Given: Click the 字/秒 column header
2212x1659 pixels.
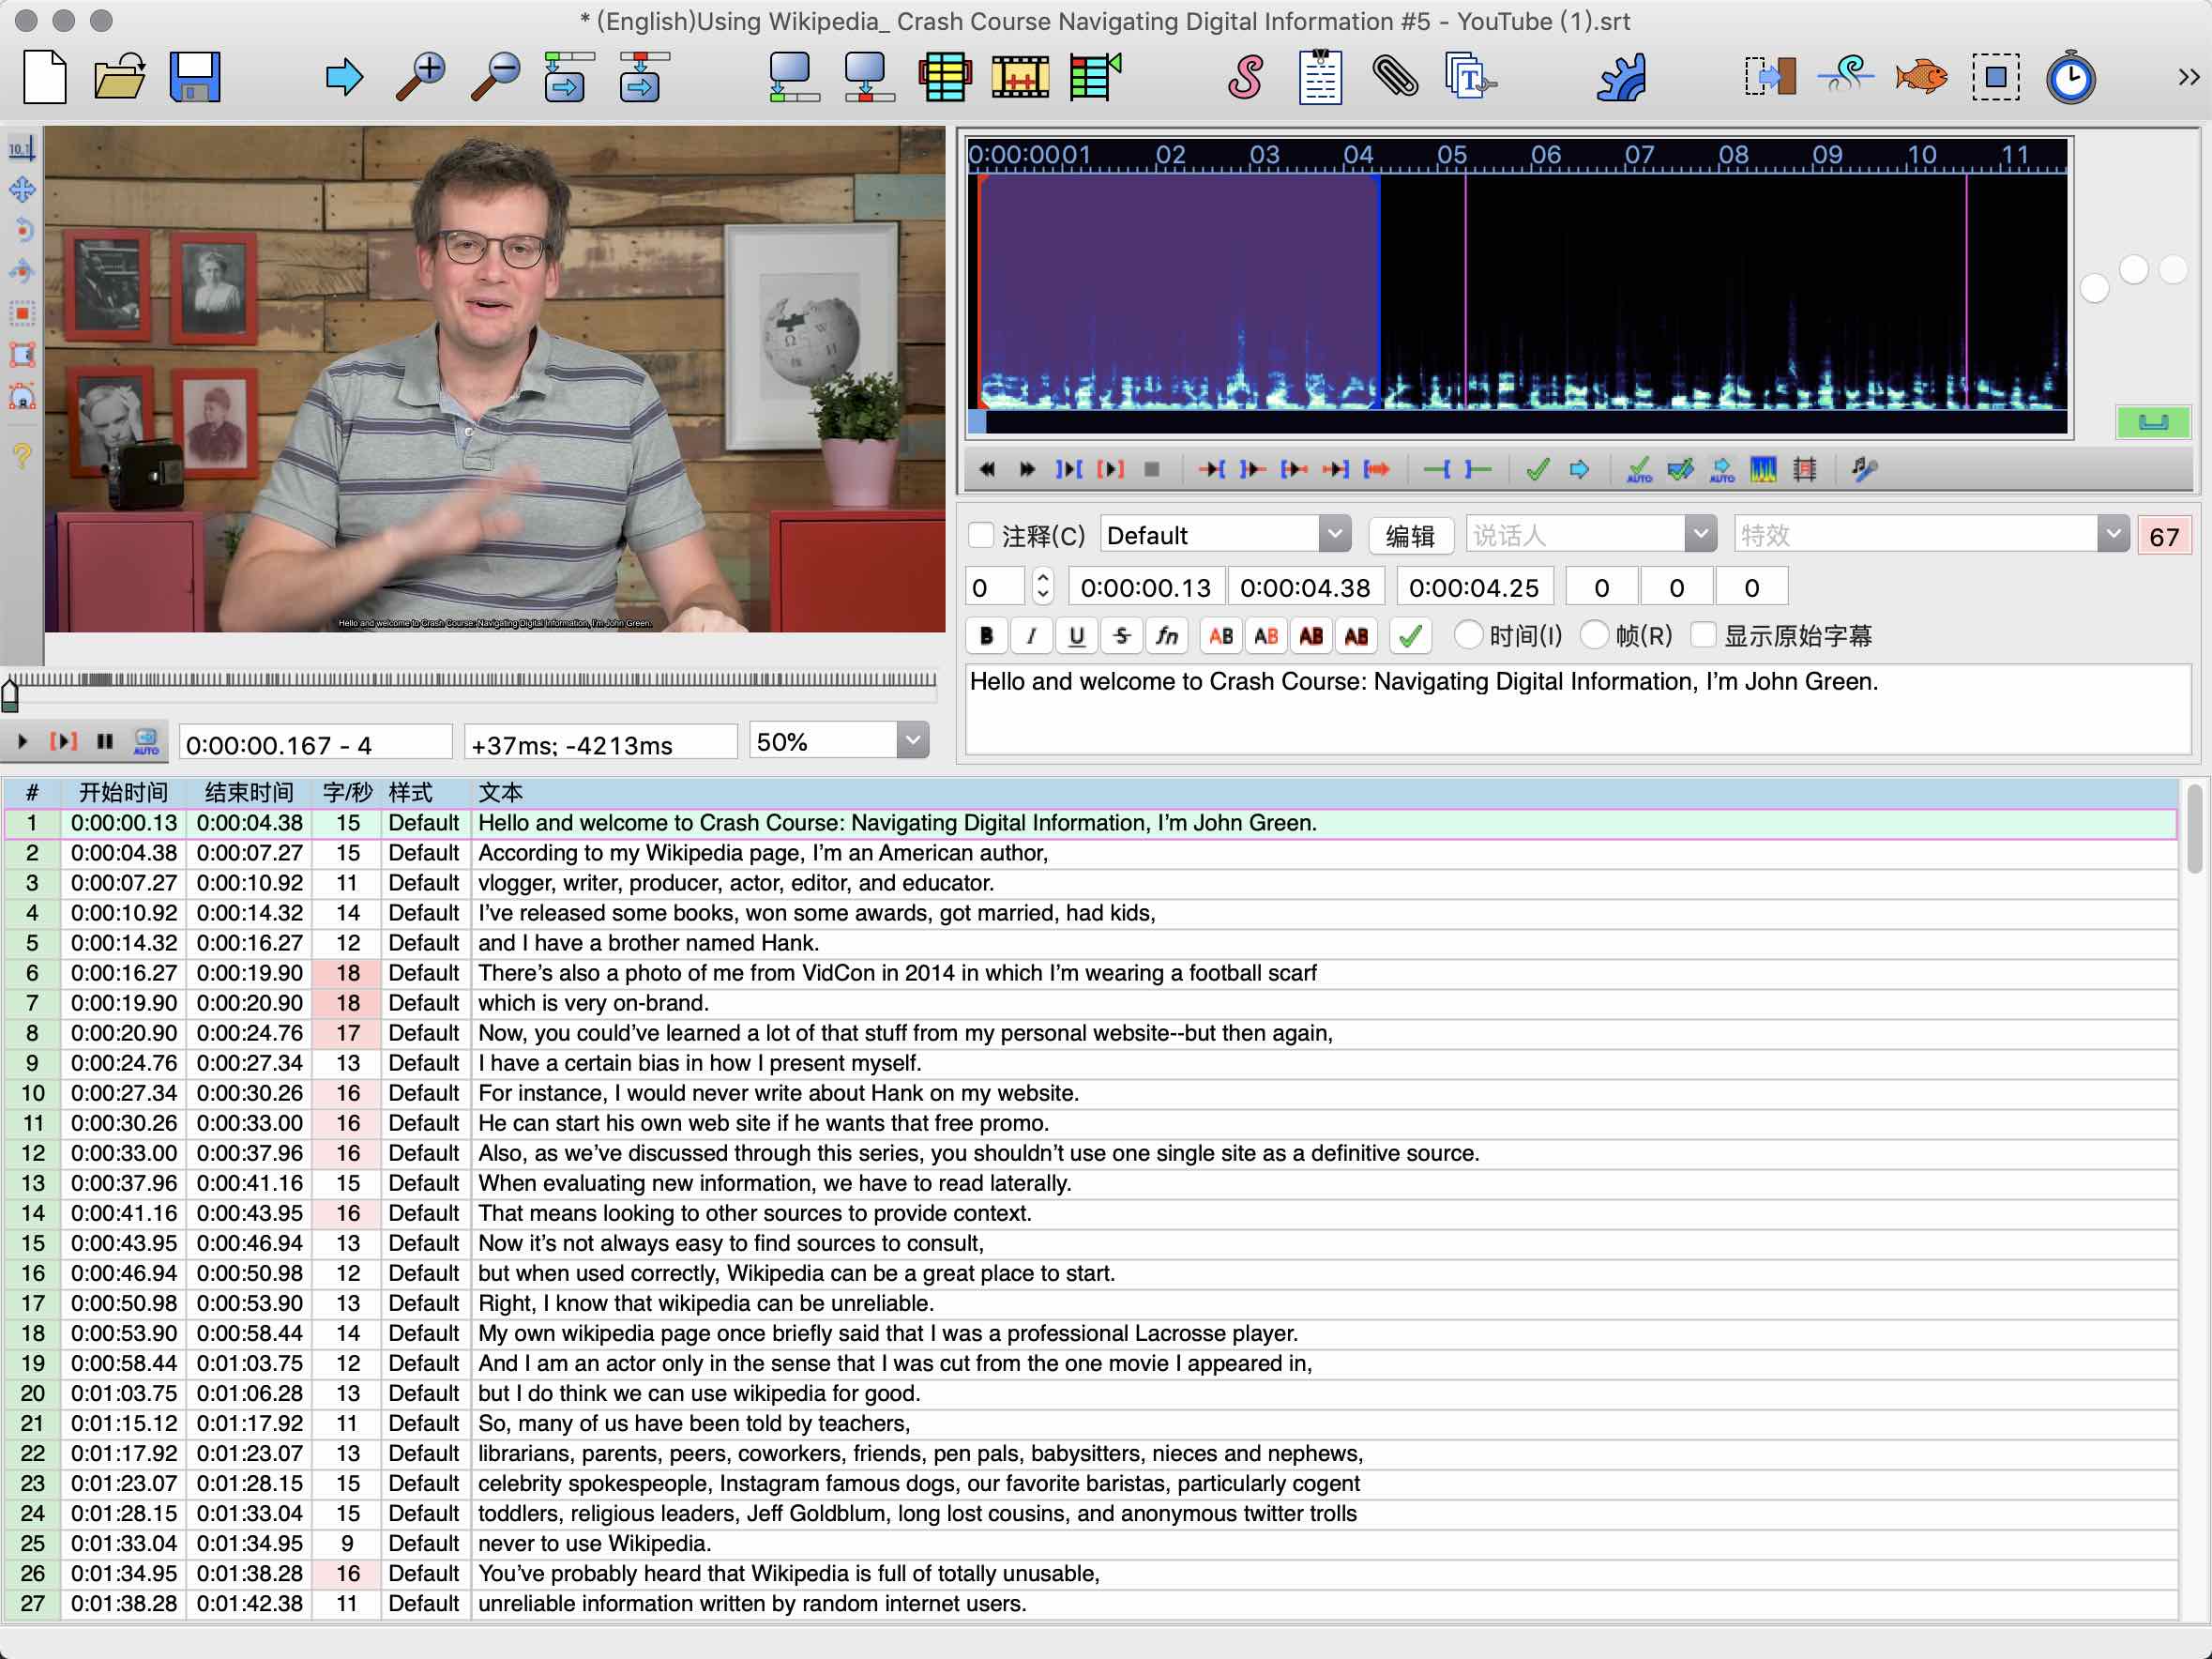Looking at the screenshot, I should (x=347, y=793).
